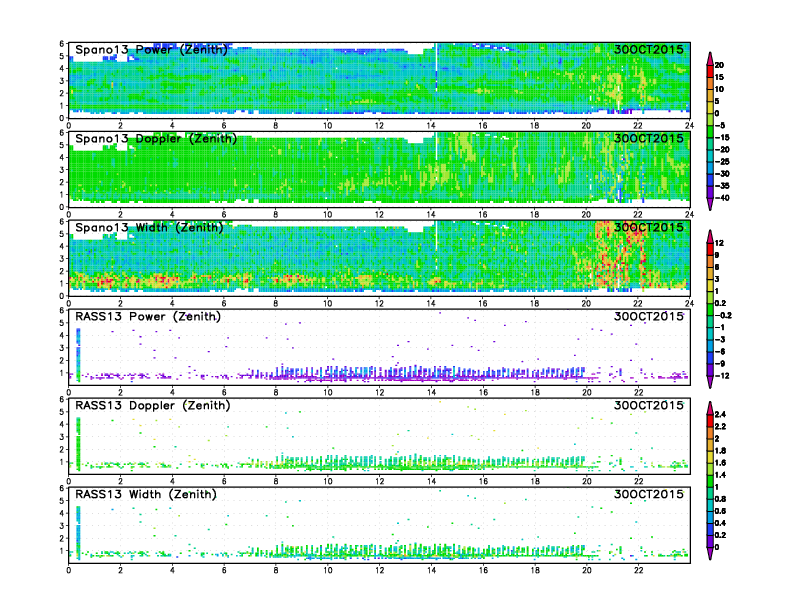The height and width of the screenshot is (612, 792).
Task: Click the 30OCT2015 date in Spano13 Power panel
Action: coord(649,49)
